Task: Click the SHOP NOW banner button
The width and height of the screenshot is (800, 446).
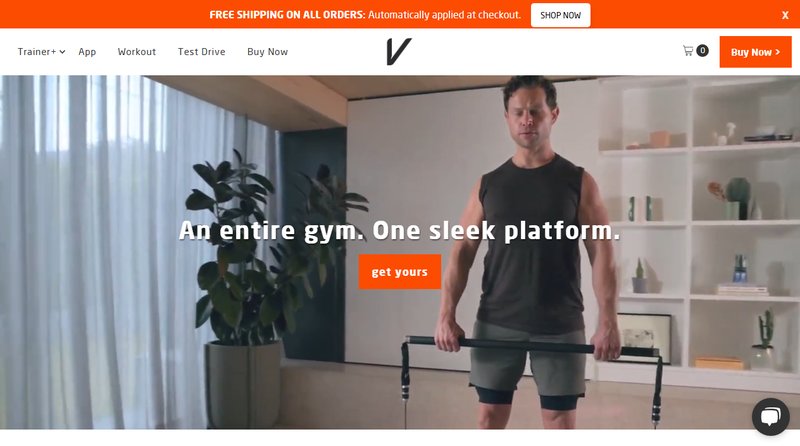Action: pos(560,15)
